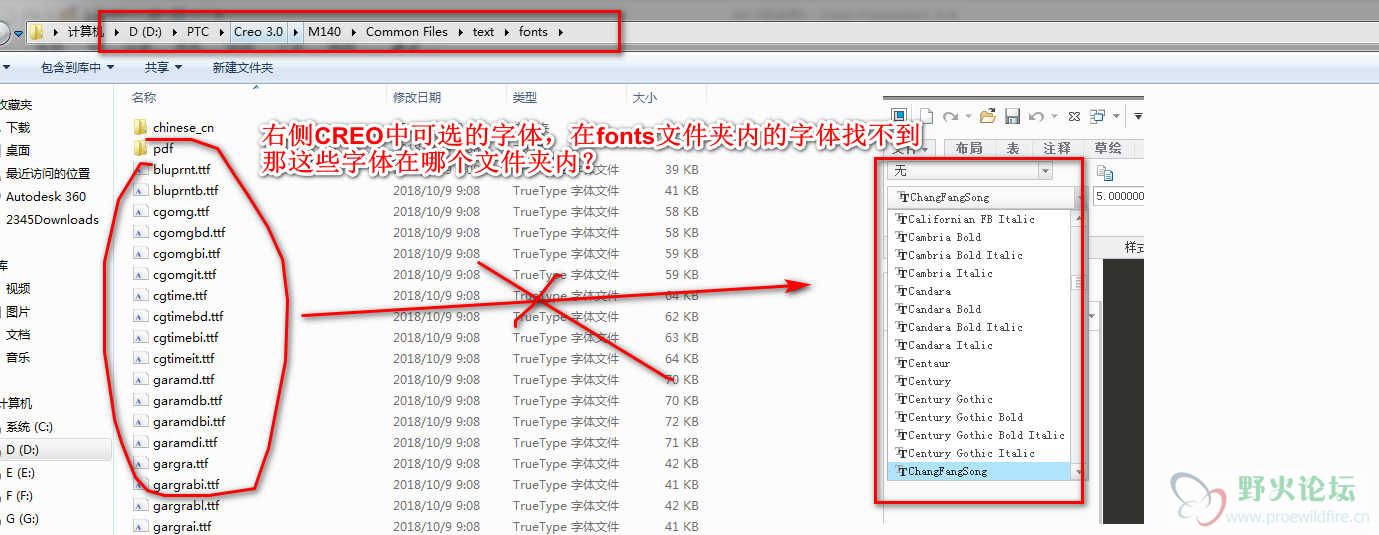This screenshot has height=535, width=1379.
Task: Expand path arrow after Creo 3.0 breadcrumb
Action: (296, 32)
